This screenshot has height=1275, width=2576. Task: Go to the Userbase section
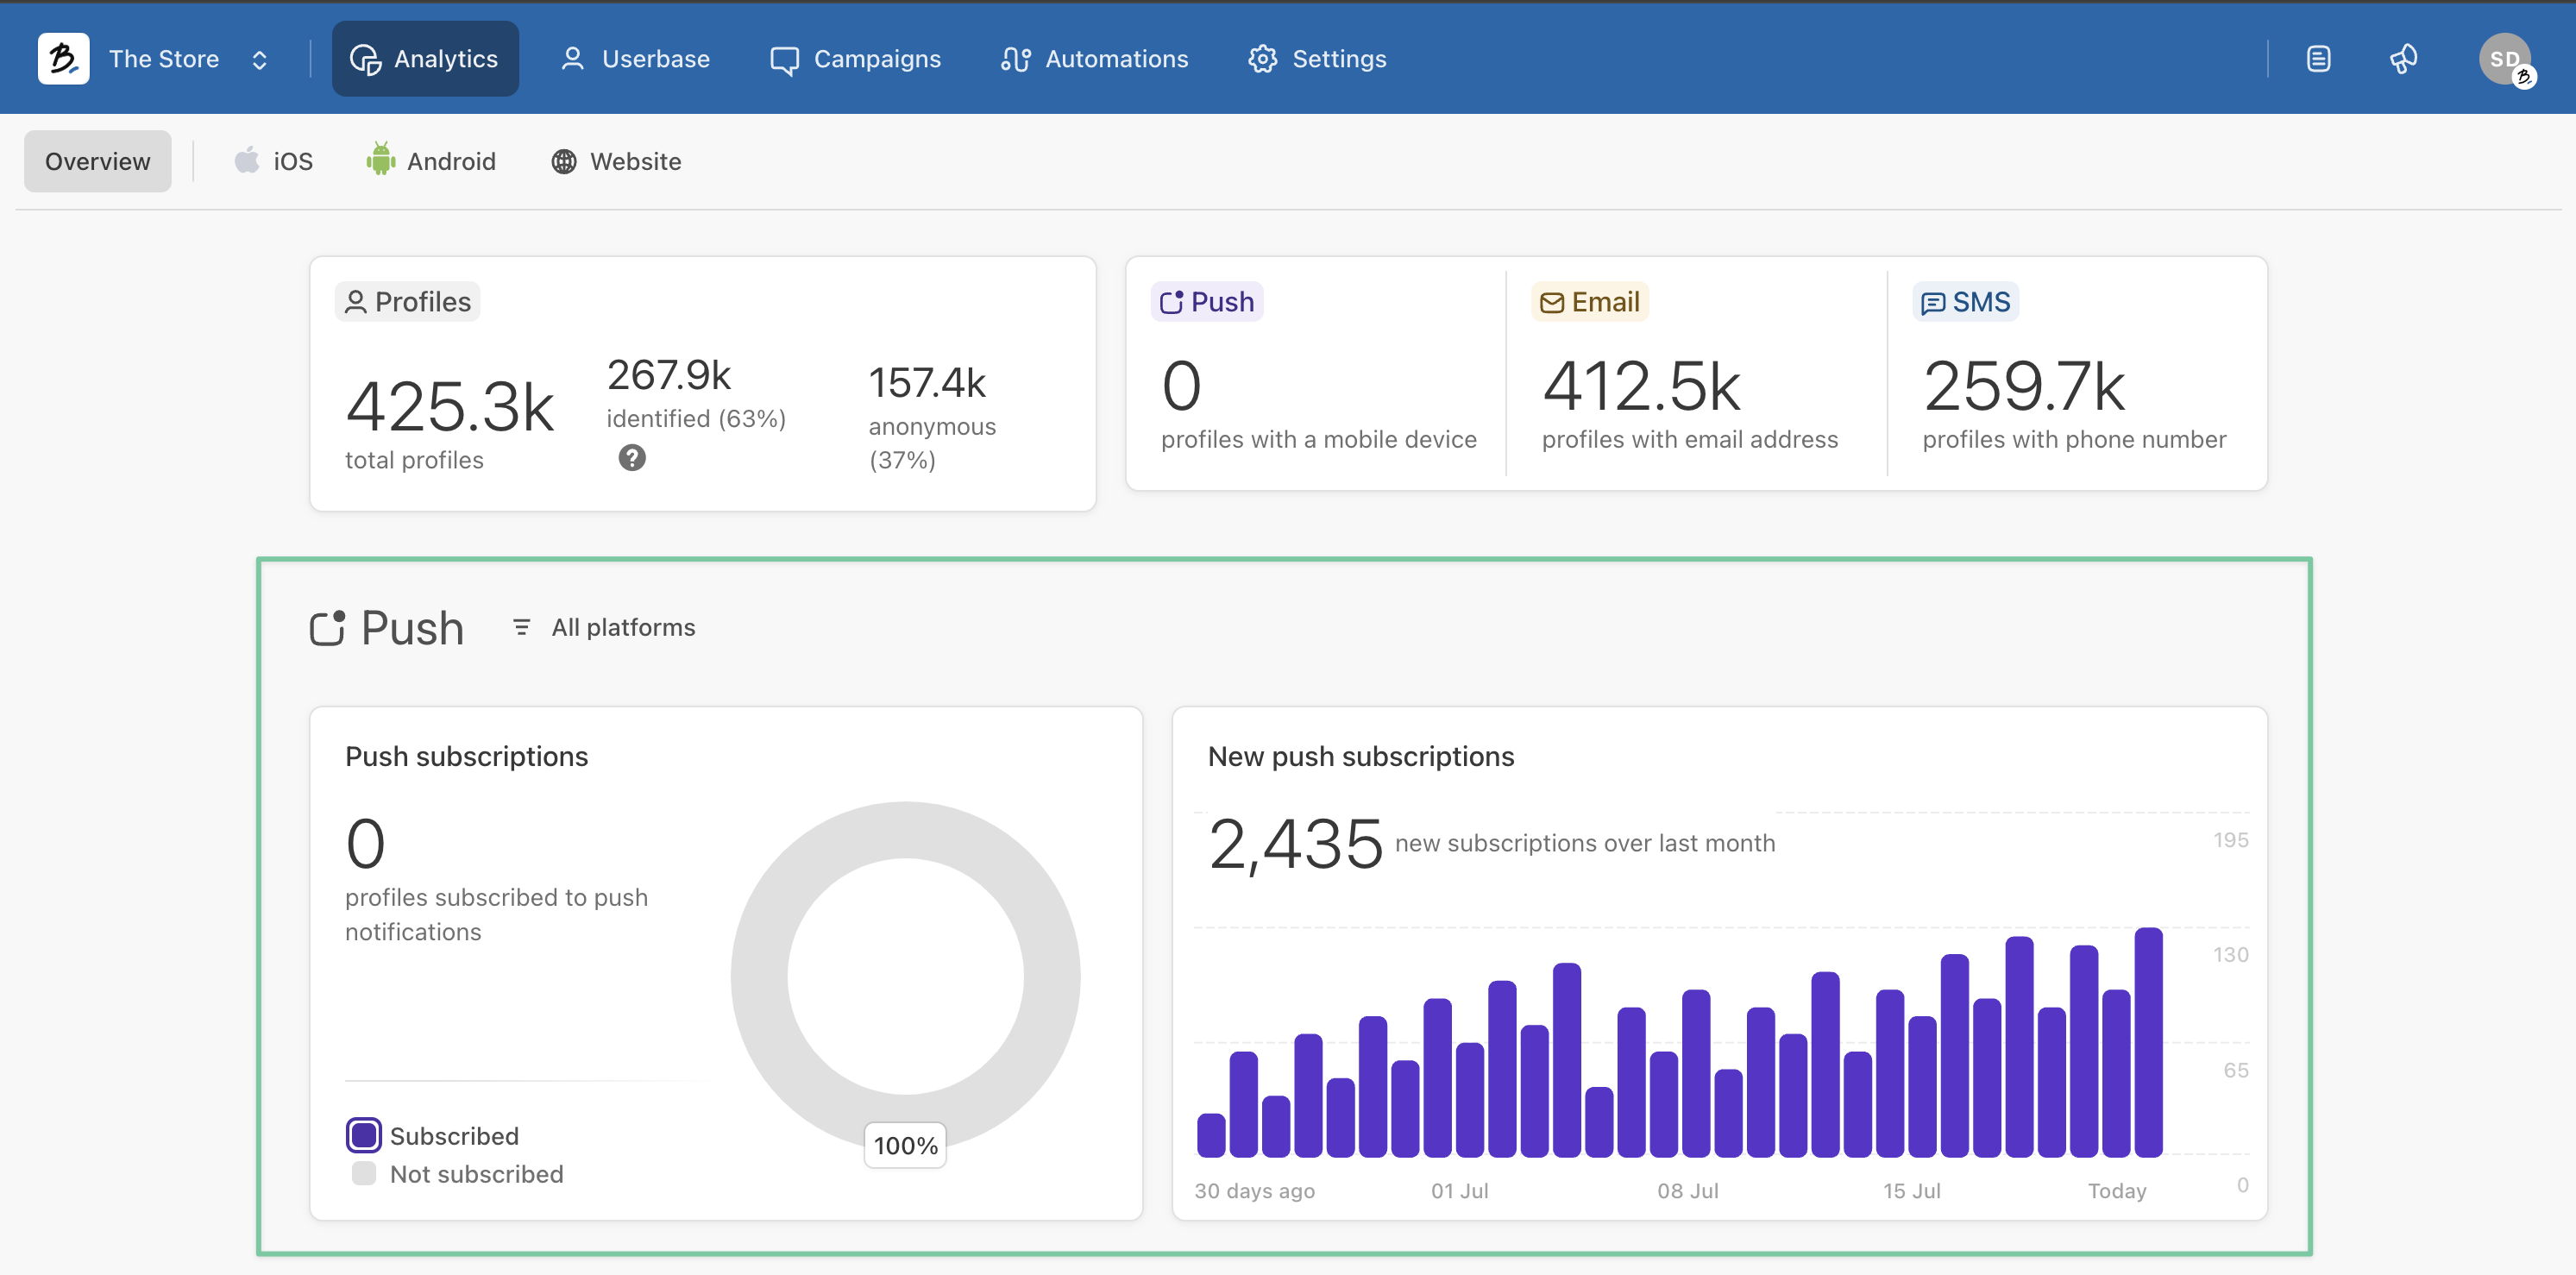pos(635,58)
